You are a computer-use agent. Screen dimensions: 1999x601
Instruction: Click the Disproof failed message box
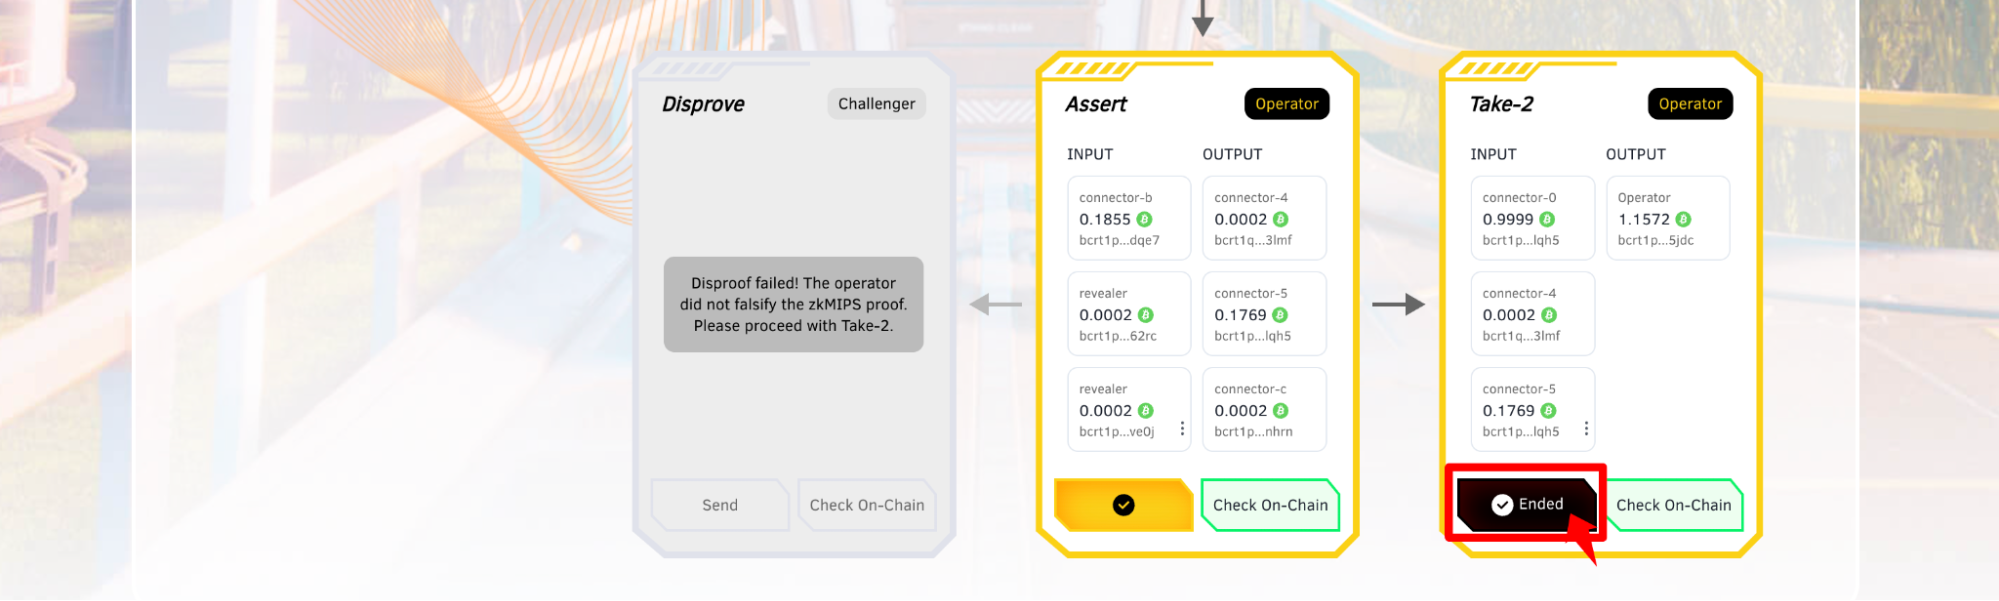[x=793, y=304]
